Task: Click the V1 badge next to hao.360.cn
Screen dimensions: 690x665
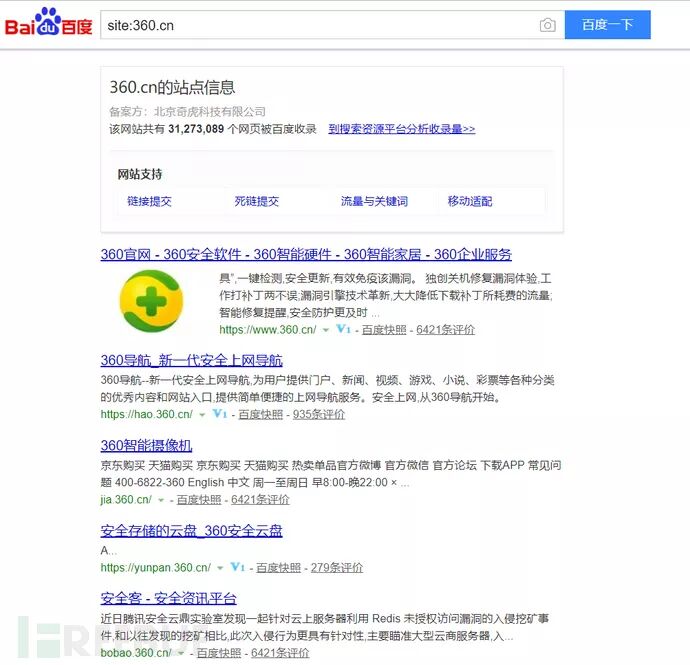Action: (220, 414)
